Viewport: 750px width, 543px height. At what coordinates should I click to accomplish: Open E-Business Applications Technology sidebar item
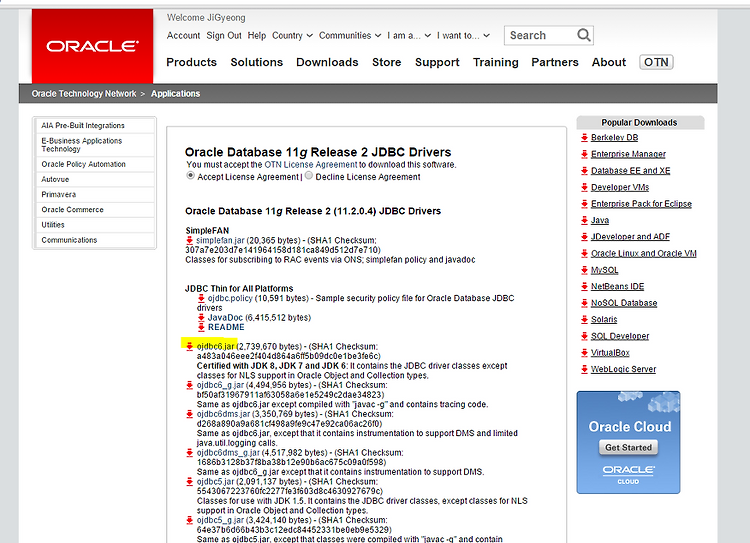point(95,144)
